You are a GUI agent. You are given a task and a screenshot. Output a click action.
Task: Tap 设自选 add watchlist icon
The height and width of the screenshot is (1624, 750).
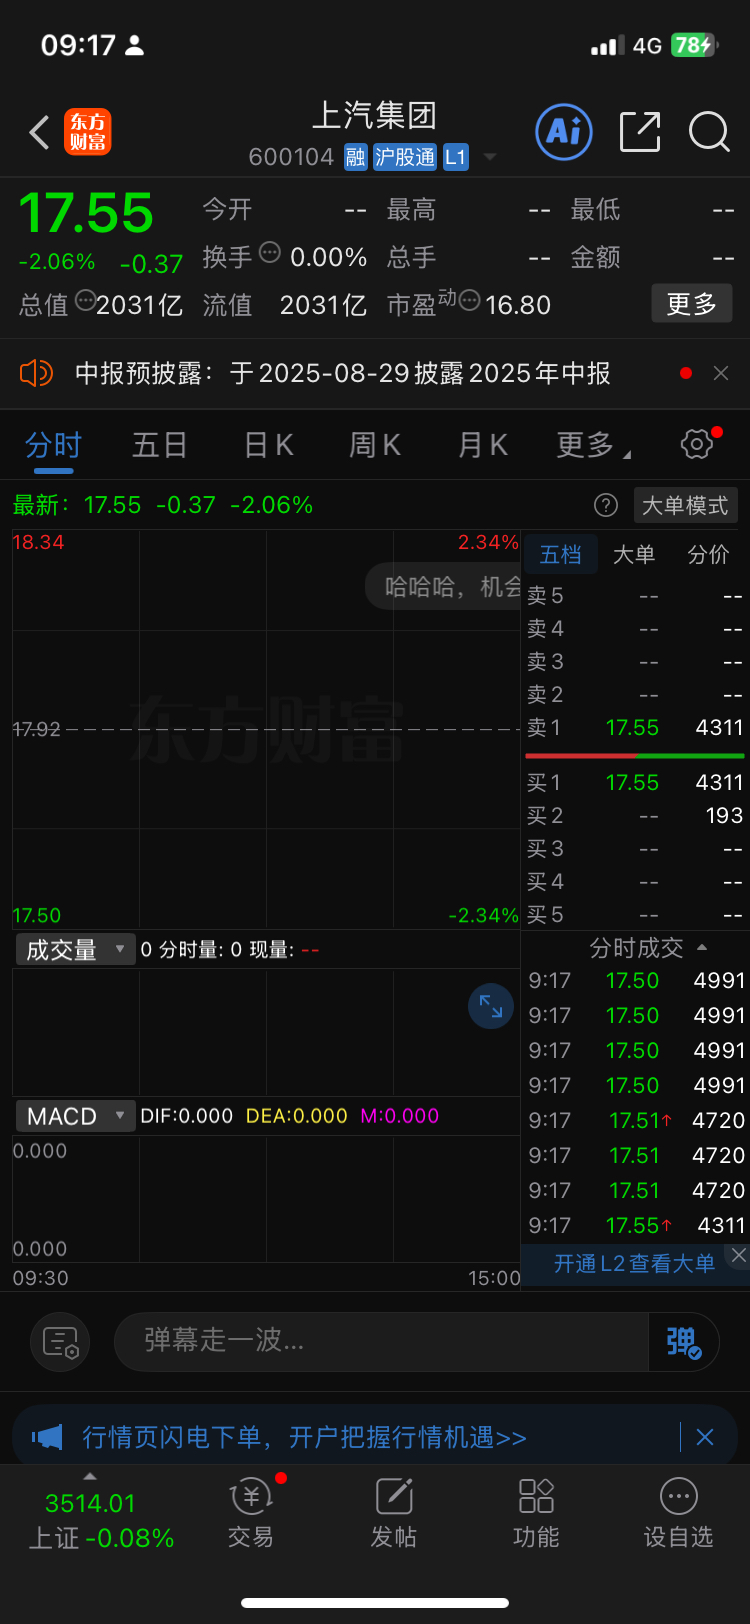(x=679, y=1513)
